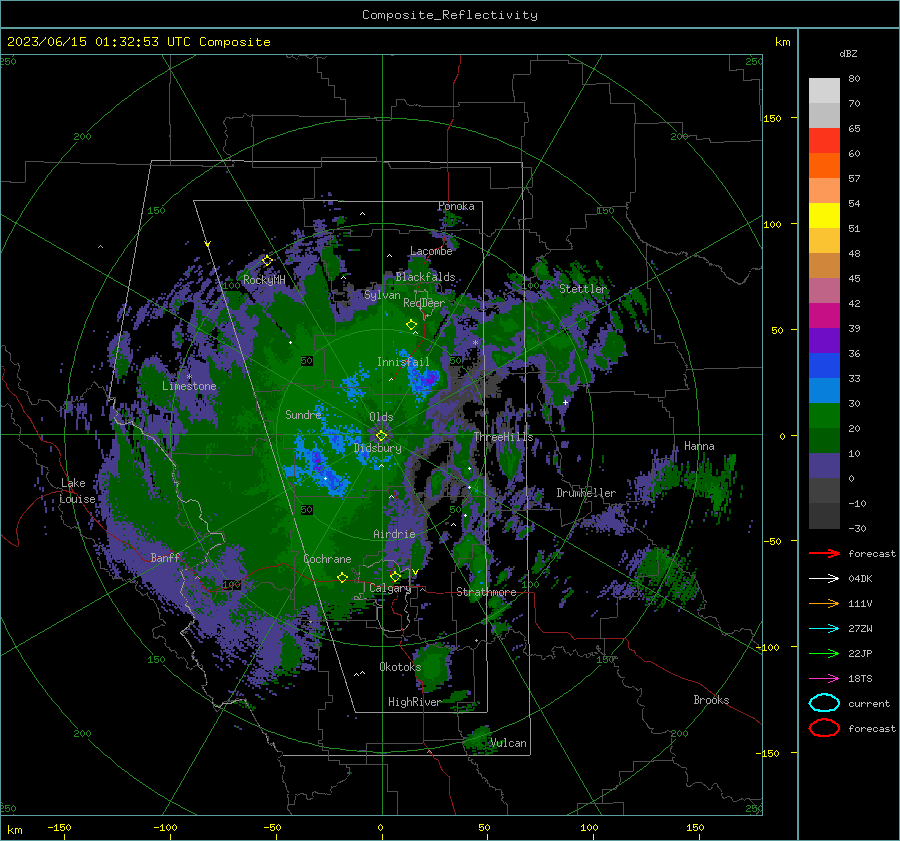The height and width of the screenshot is (841, 900).
Task: Click the Limestone label
Action: click(x=189, y=386)
